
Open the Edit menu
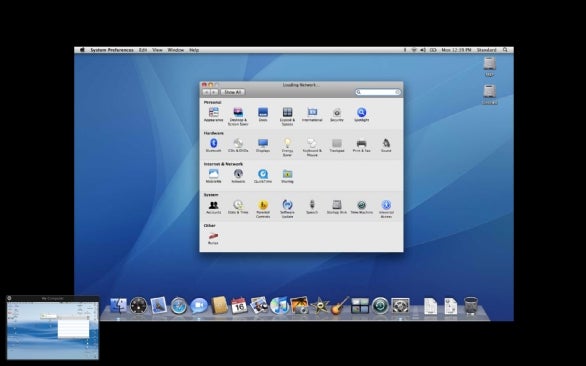pos(143,50)
